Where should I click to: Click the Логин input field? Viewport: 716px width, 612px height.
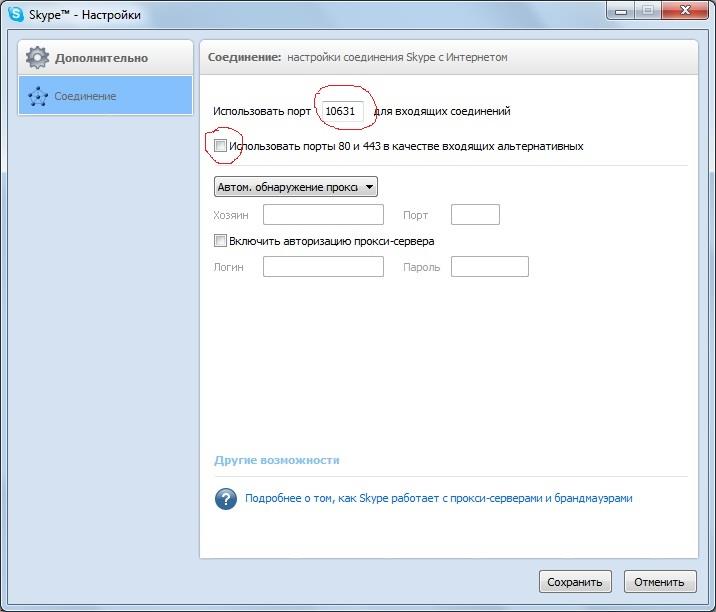pyautogui.click(x=323, y=266)
